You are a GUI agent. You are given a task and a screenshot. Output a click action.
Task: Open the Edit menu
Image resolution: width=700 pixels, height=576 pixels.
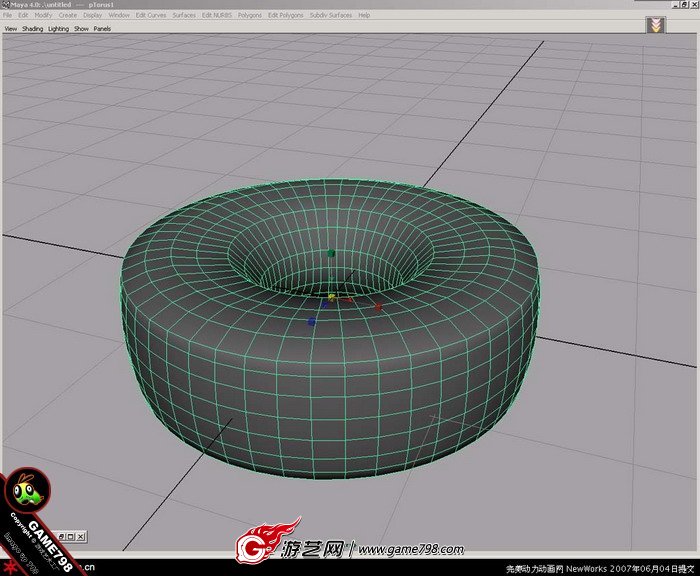point(23,16)
